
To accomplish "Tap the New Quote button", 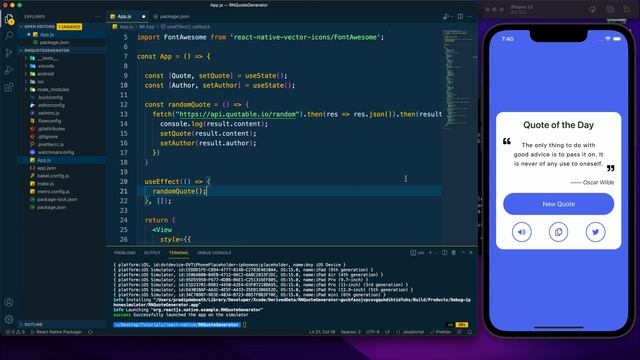I will [558, 204].
